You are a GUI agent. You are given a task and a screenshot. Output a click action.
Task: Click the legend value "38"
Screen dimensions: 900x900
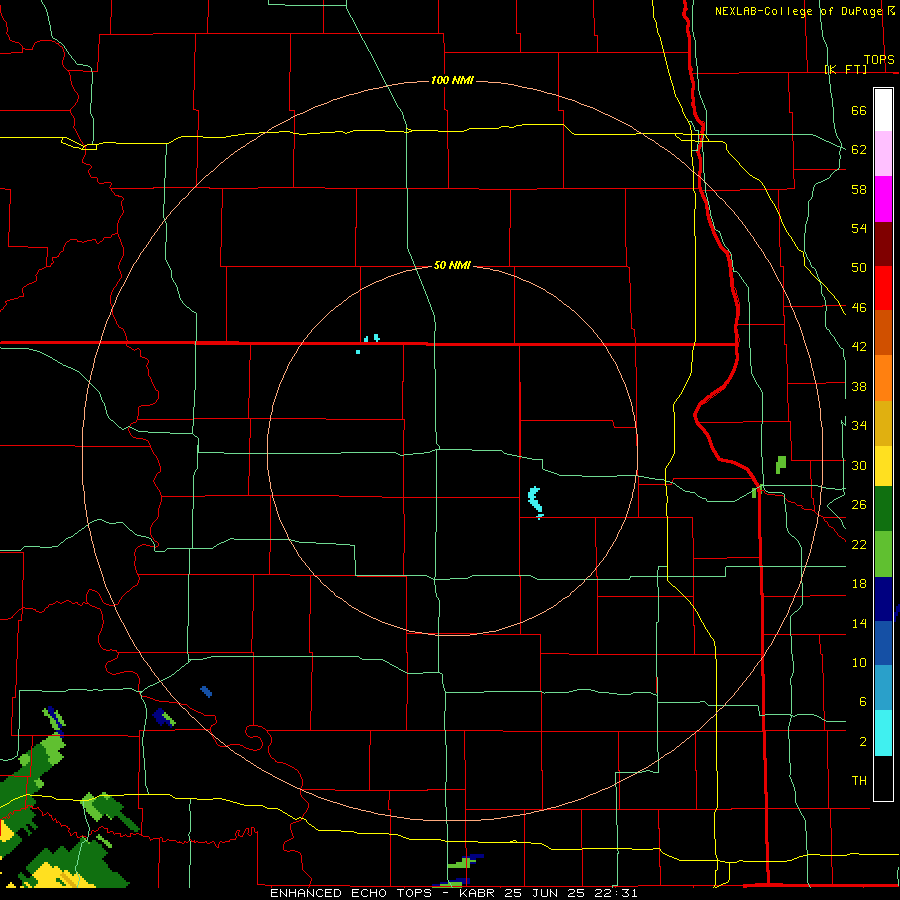(859, 386)
